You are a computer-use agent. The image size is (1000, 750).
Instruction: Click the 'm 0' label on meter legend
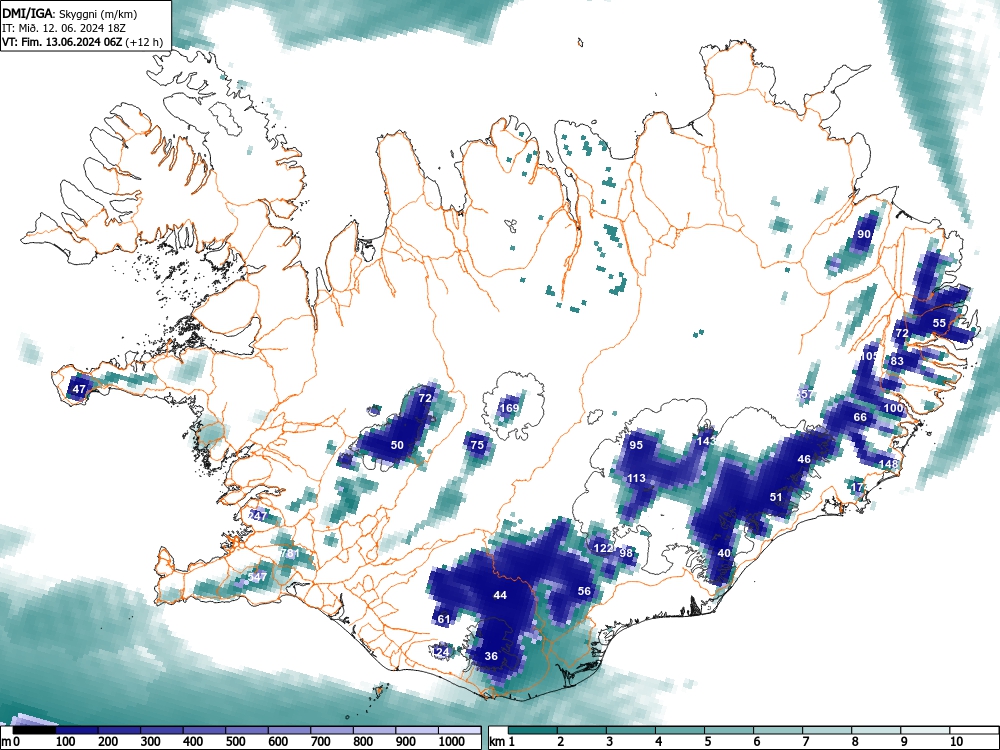11,742
